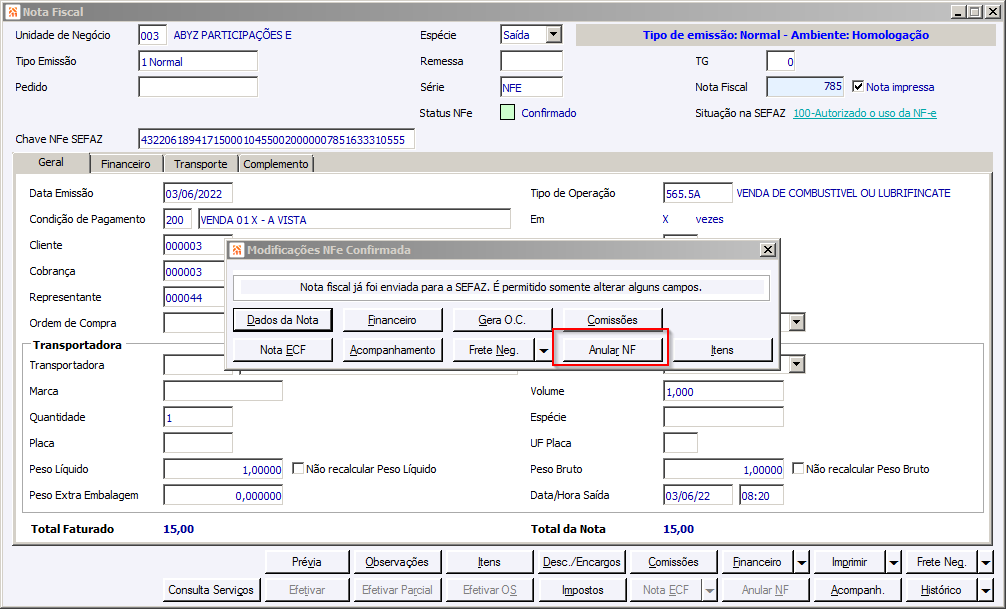
Task: Open the dropdown beside Ordem de Compra row
Action: (x=797, y=322)
